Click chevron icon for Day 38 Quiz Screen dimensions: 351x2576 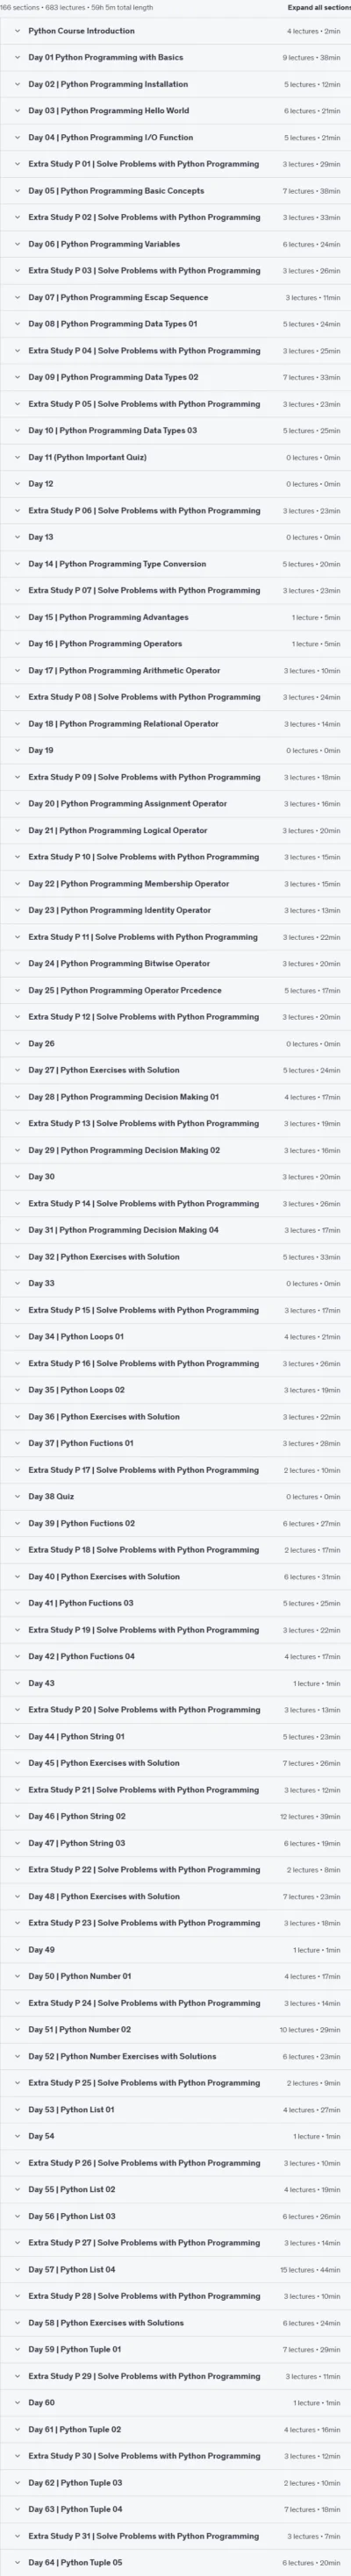pyautogui.click(x=17, y=1496)
